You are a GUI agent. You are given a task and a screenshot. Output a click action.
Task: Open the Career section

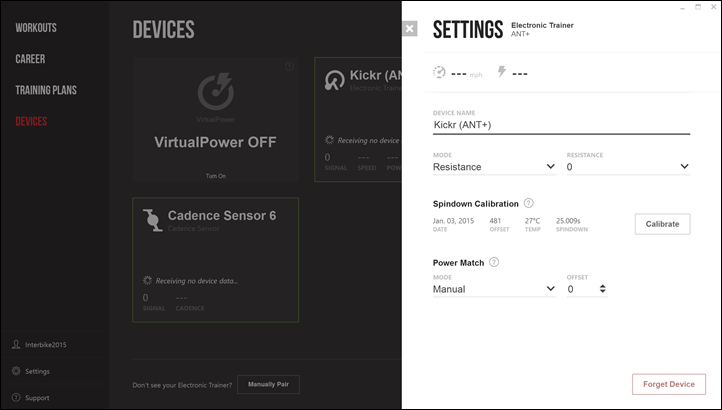(x=30, y=59)
